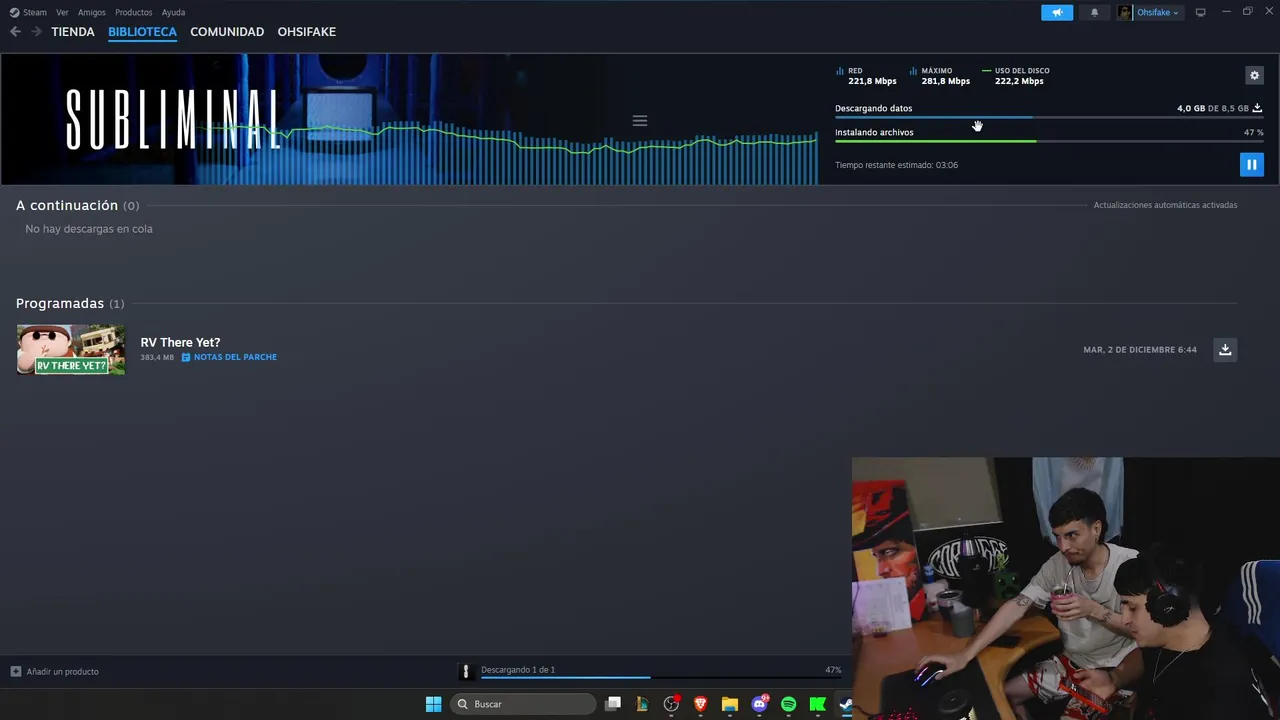Open File Explorer from taskbar
Screen dimensions: 1280x720
click(730, 704)
